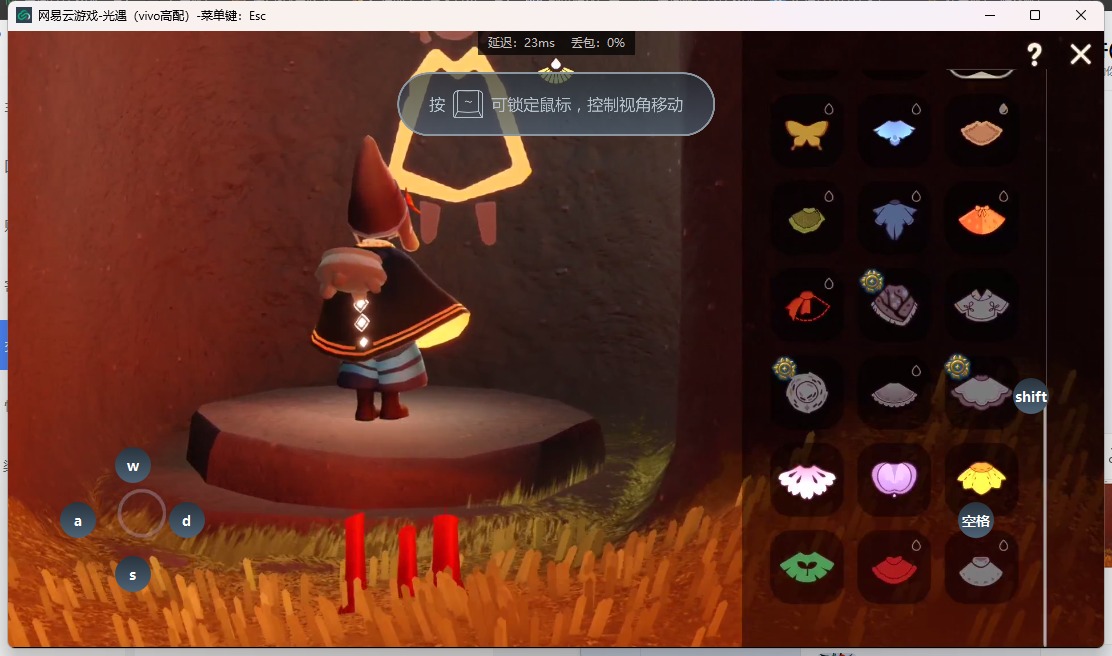Maximize the cloud game window
Image resolution: width=1112 pixels, height=656 pixels.
click(x=1035, y=15)
